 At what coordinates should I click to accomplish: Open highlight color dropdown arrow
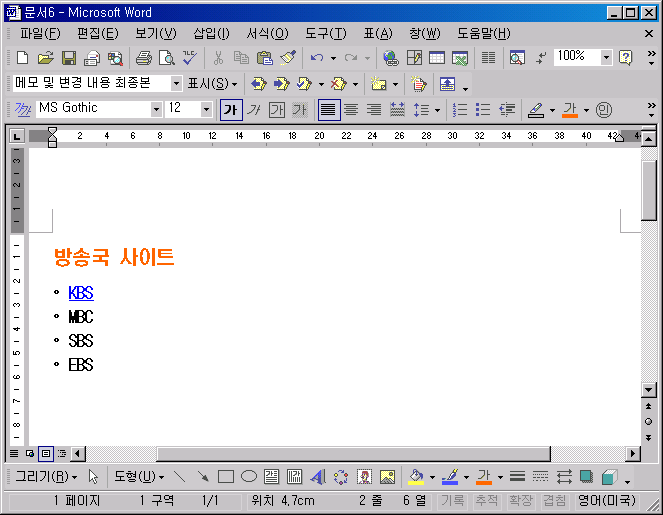[x=552, y=110]
